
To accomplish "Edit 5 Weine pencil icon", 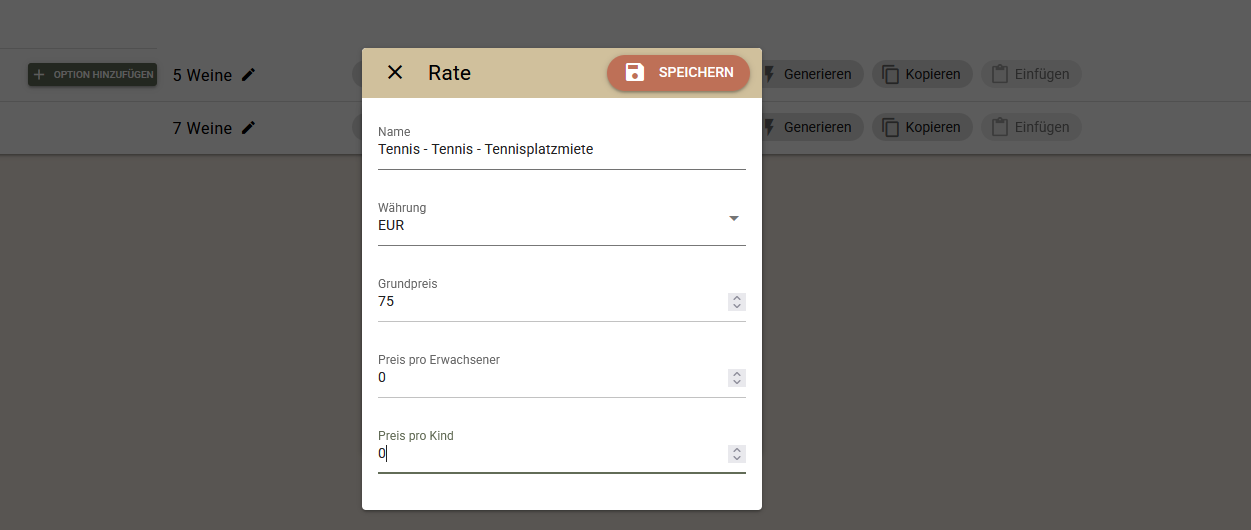I will [249, 74].
